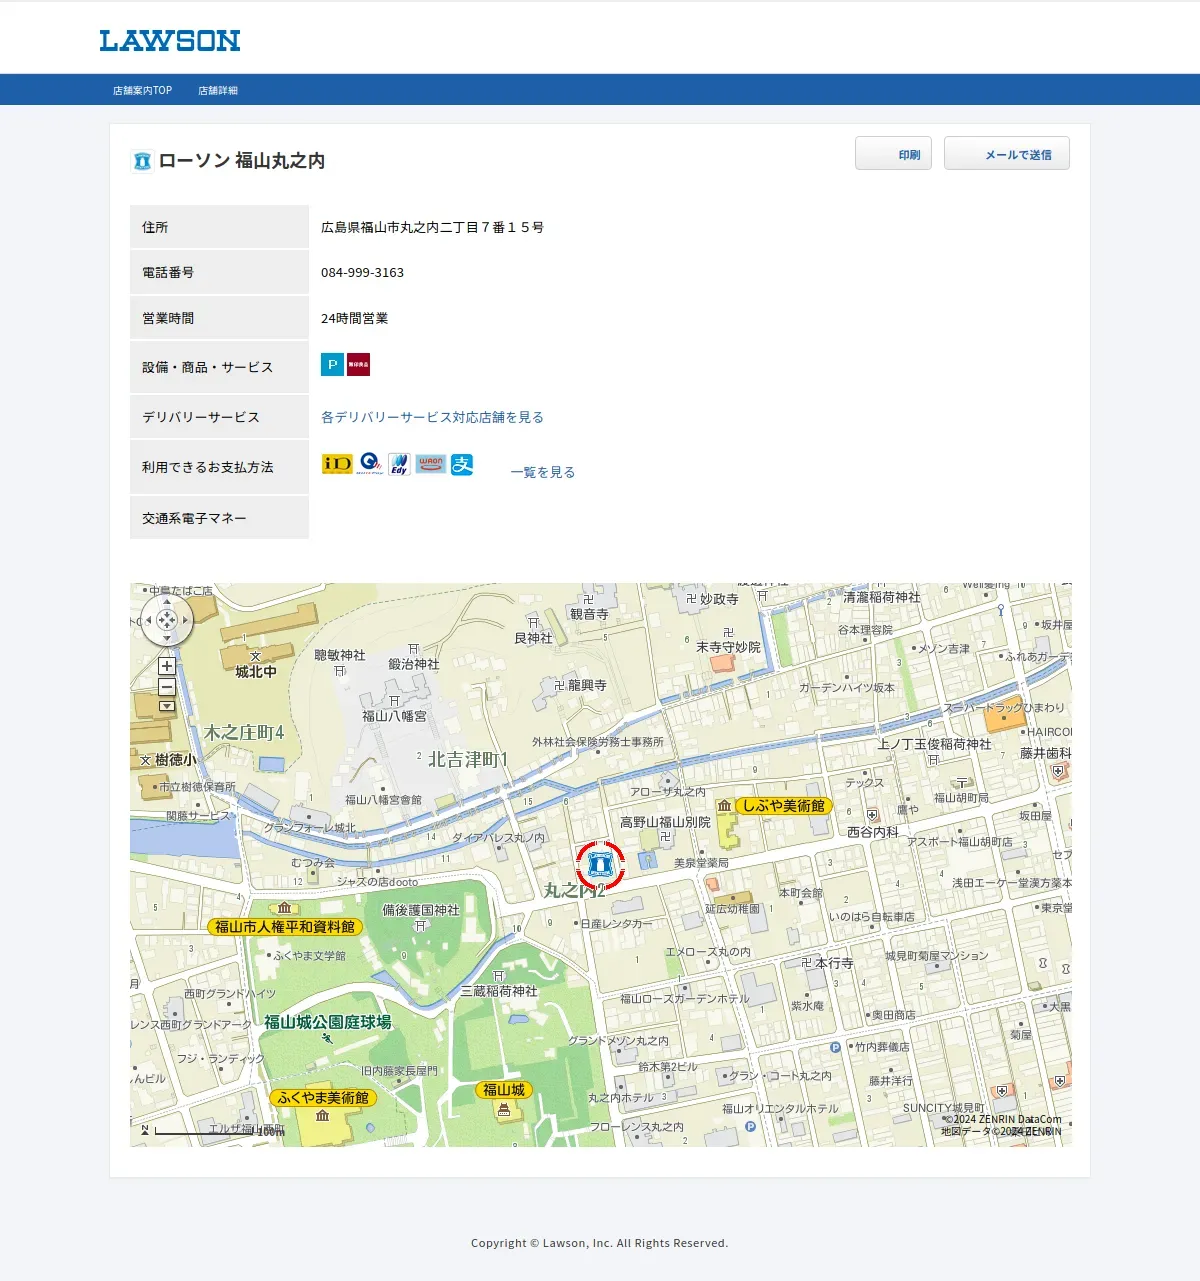Click the 本行寺 temple label on the map

(834, 963)
